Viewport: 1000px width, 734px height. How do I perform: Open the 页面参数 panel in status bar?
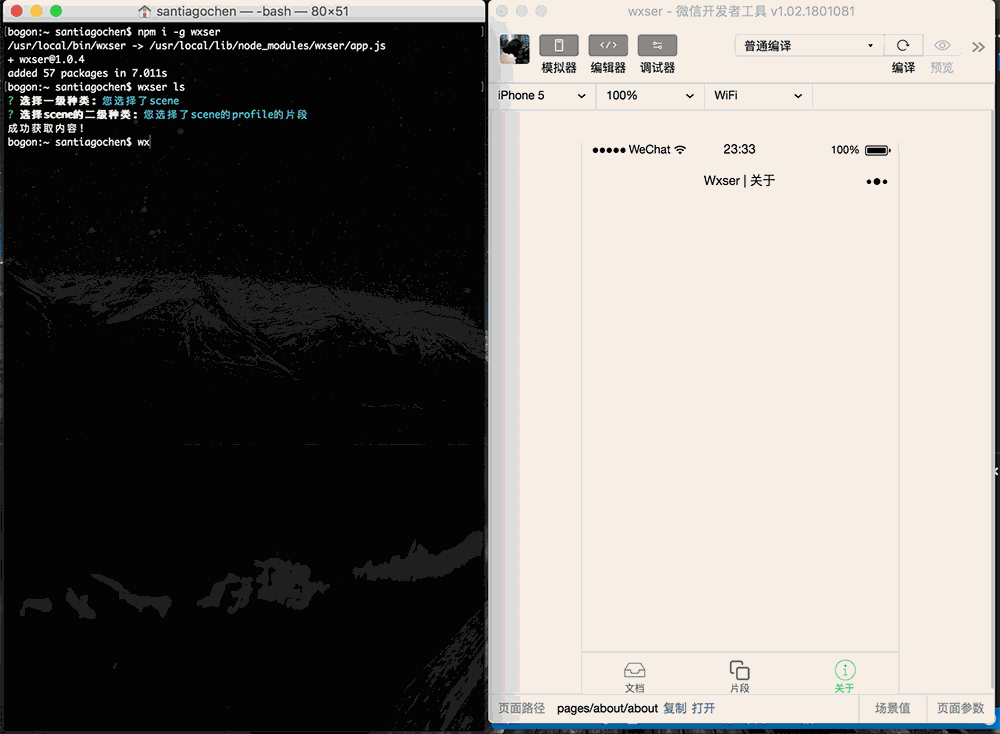960,708
